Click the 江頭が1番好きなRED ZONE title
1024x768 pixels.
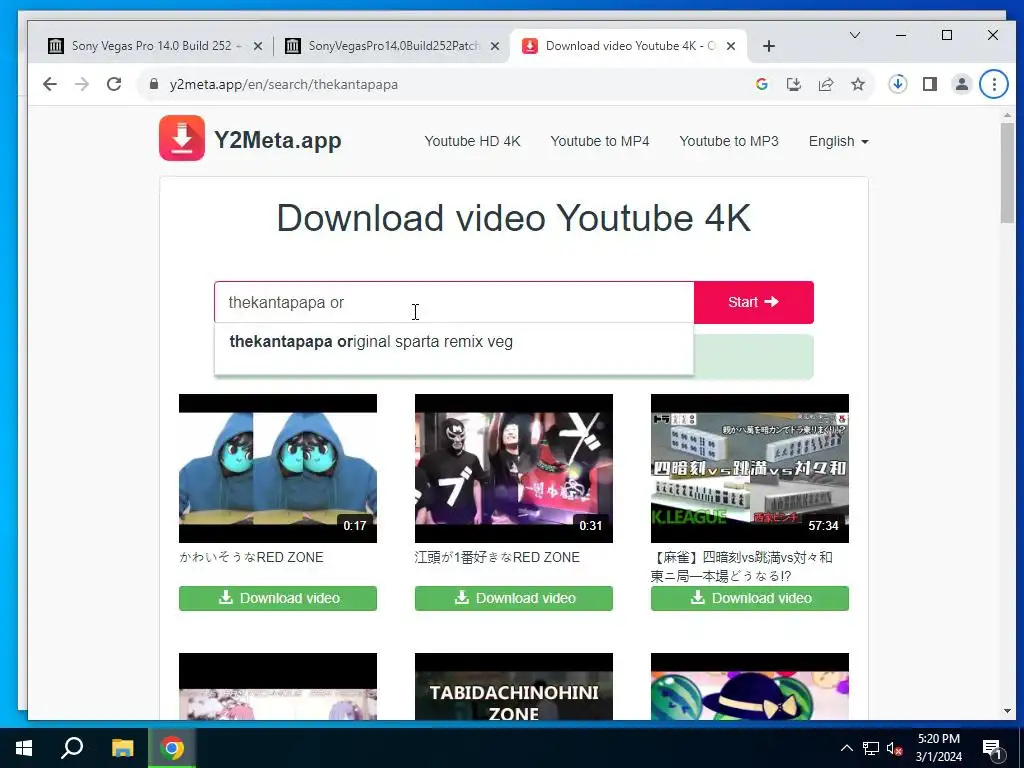pyautogui.click(x=497, y=557)
